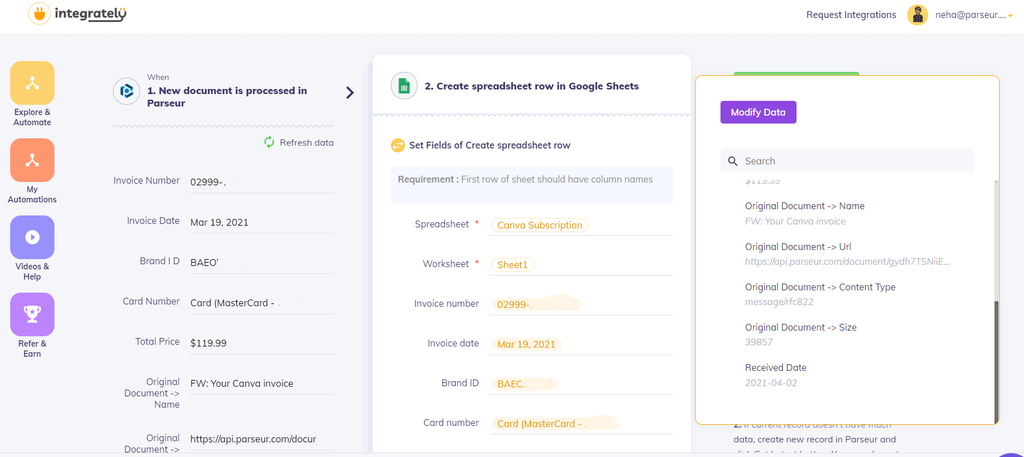
Task: Expand the step 1 chevron arrow
Action: 350,93
